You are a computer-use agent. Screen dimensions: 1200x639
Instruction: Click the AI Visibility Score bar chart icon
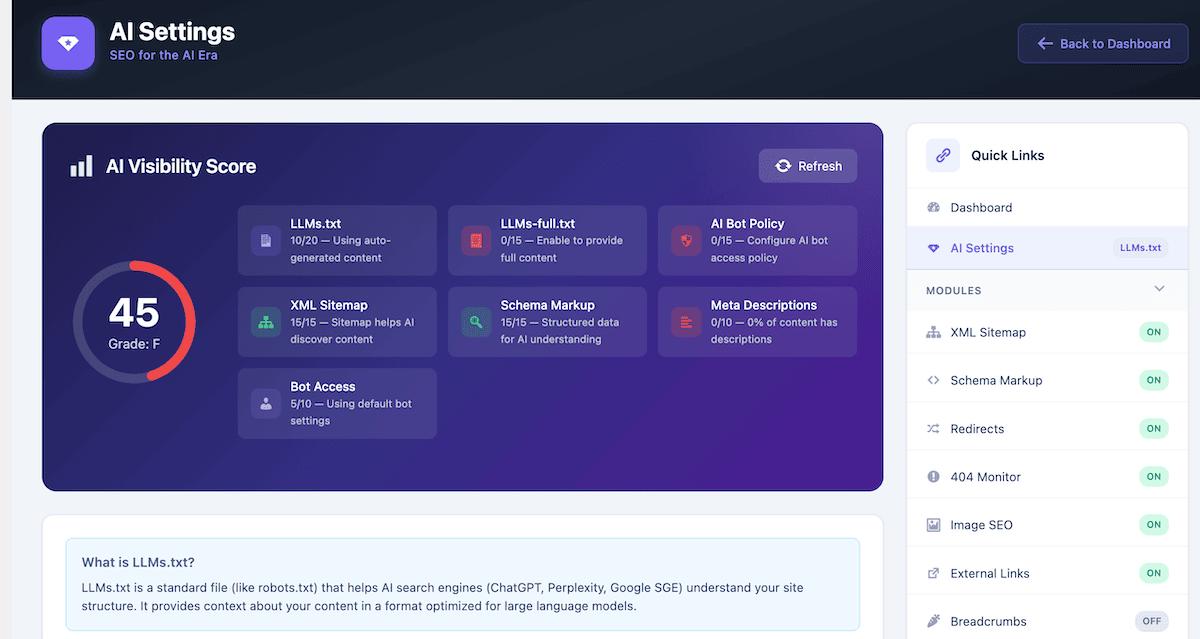81,166
